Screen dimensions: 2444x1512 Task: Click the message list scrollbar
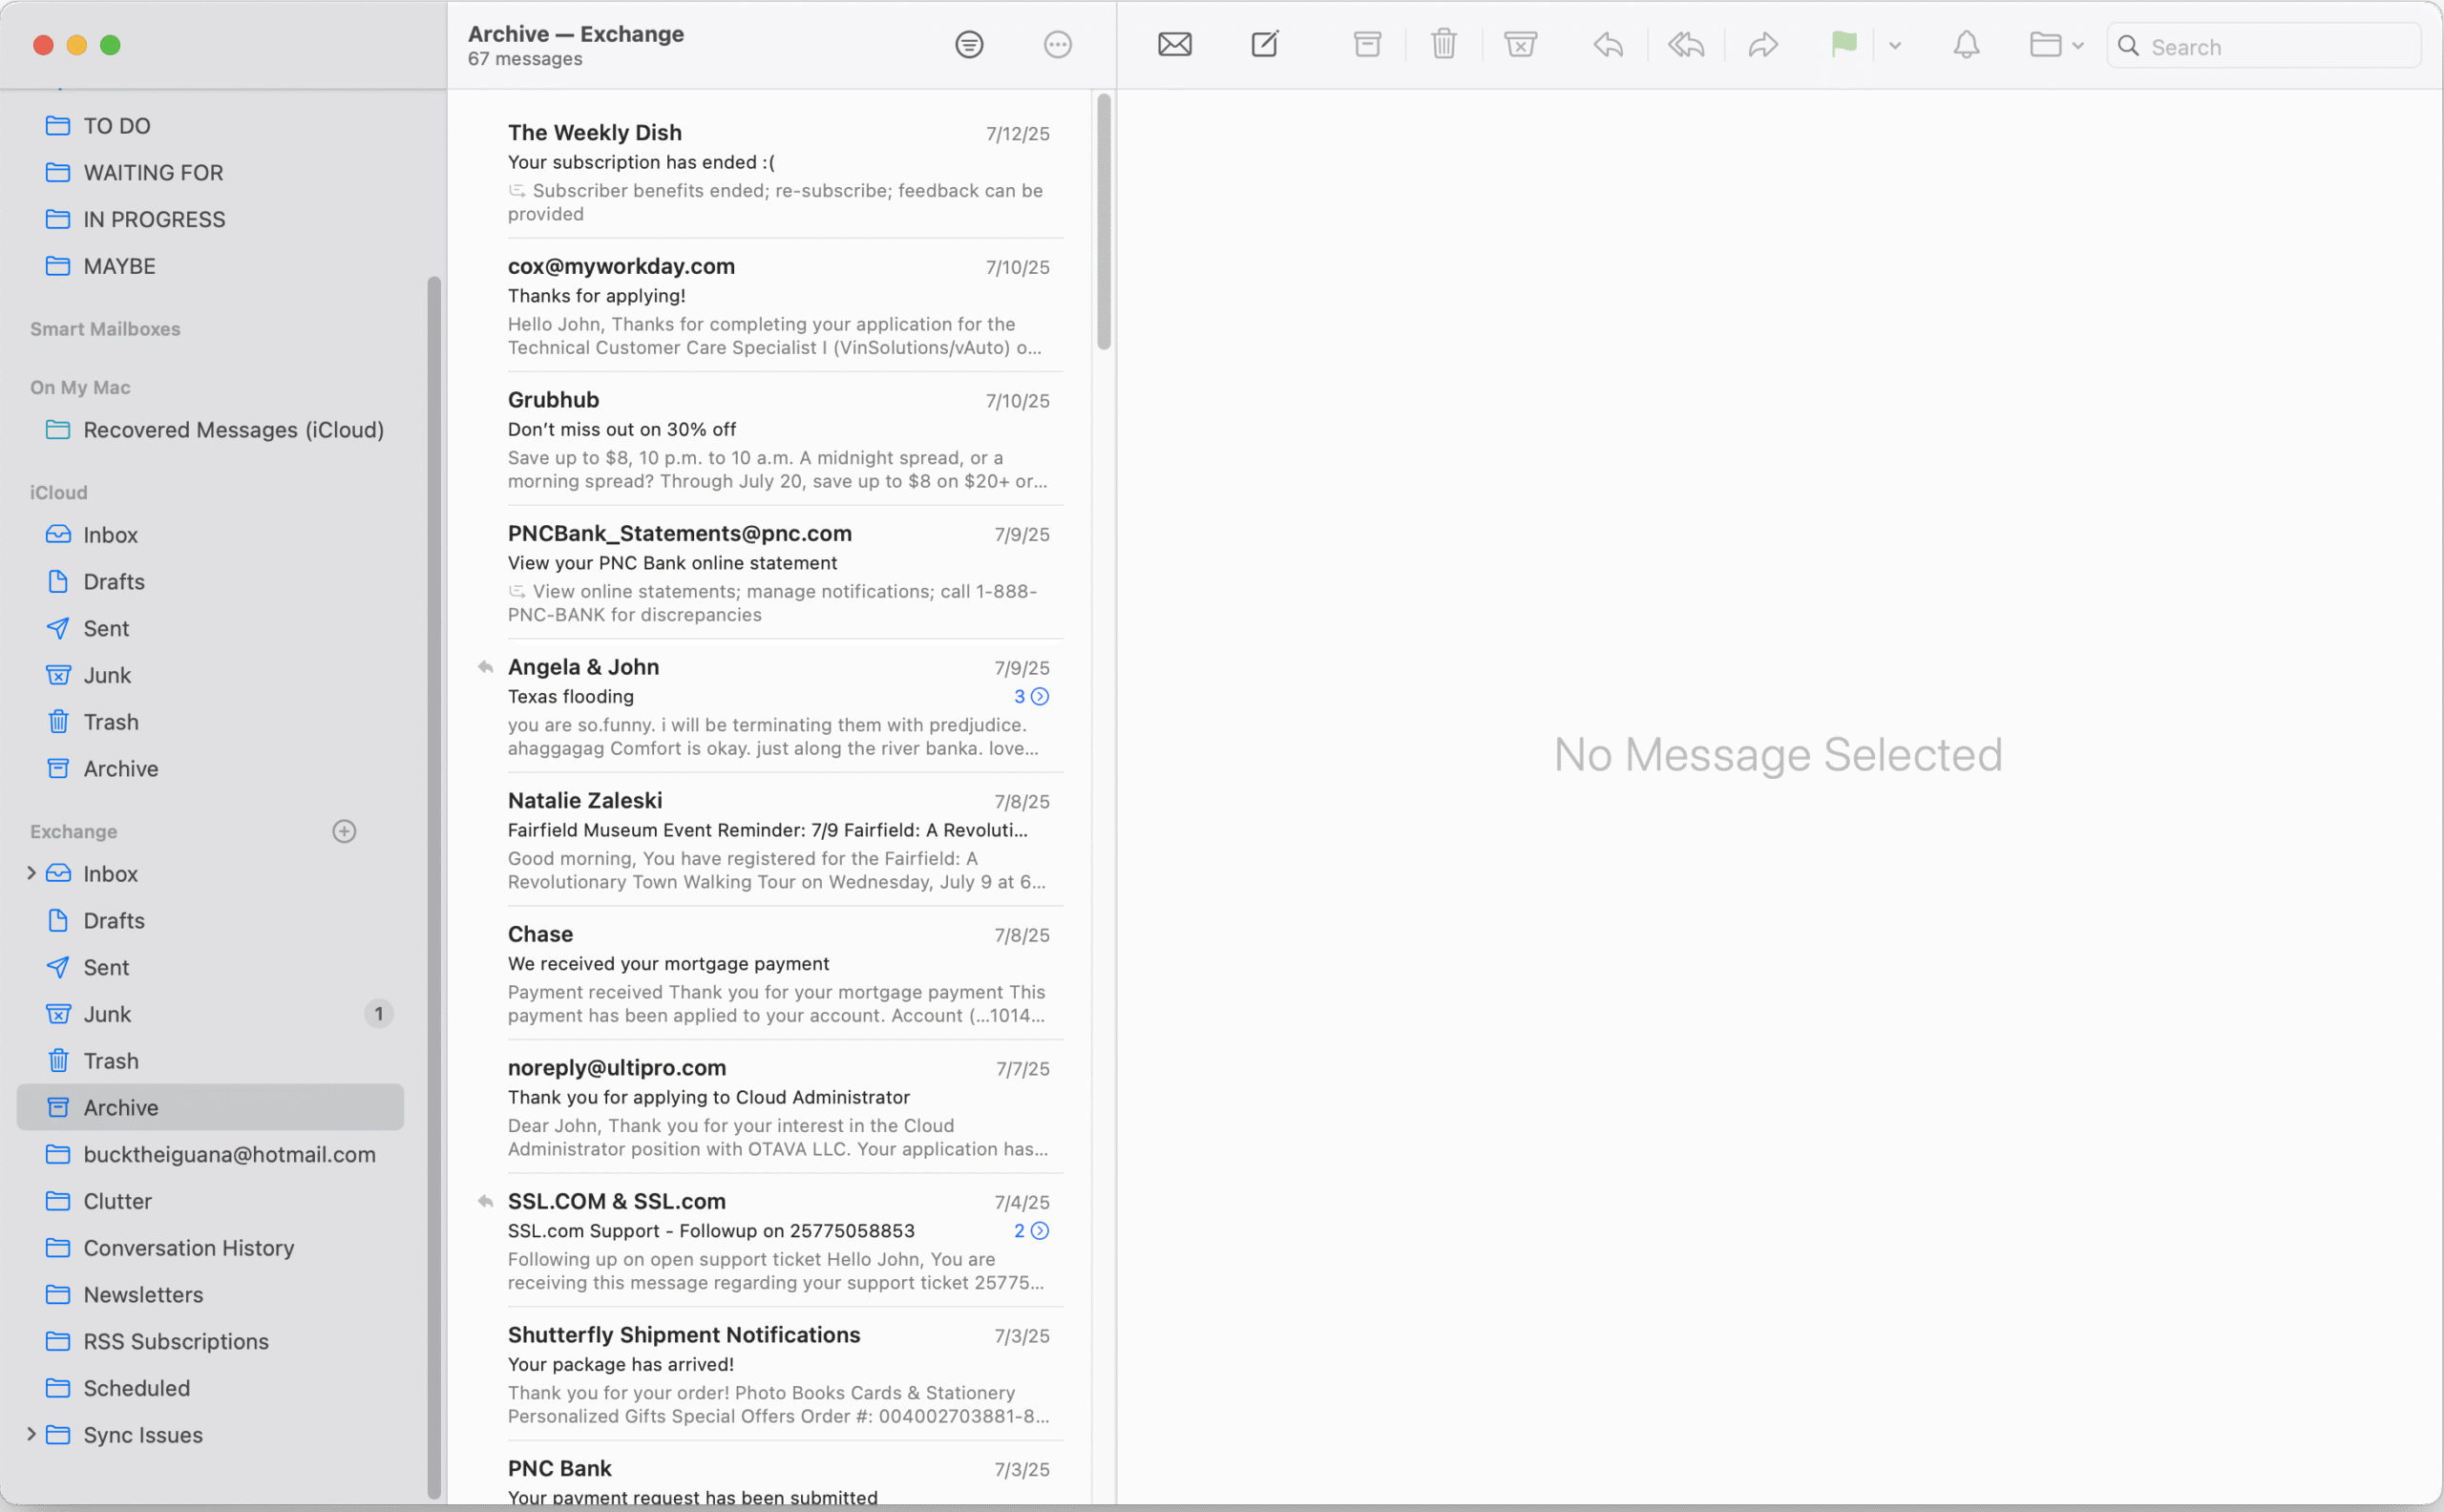point(1104,222)
